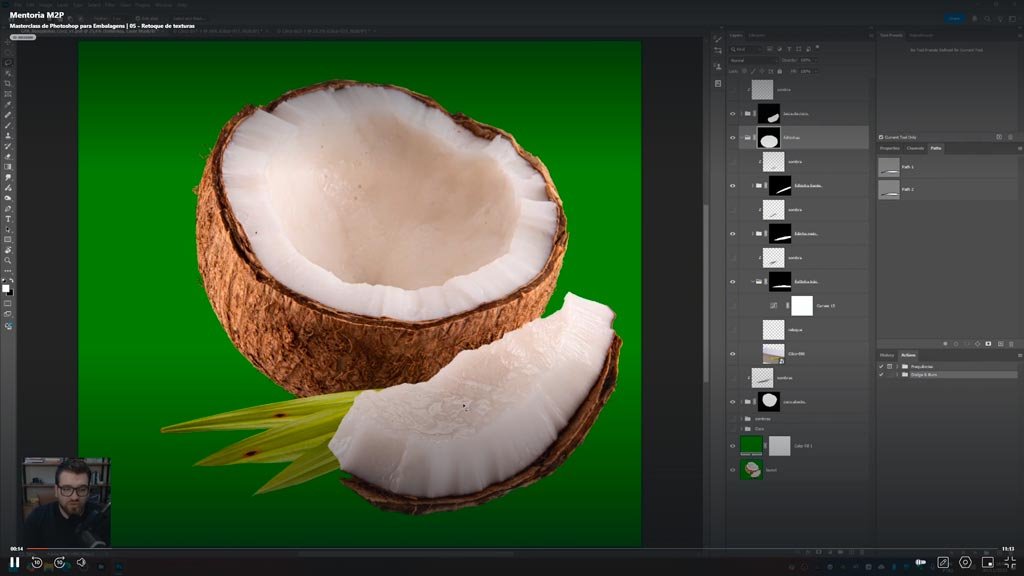Select the Lasso tool
Viewport: 1024px width, 576px height.
coord(8,62)
